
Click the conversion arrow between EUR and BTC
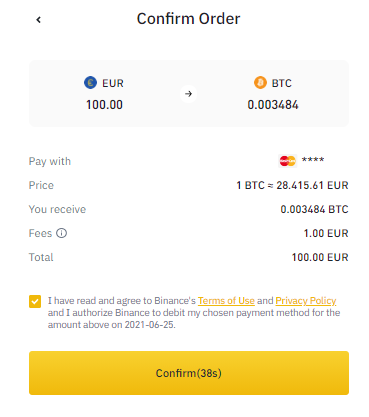point(188,94)
